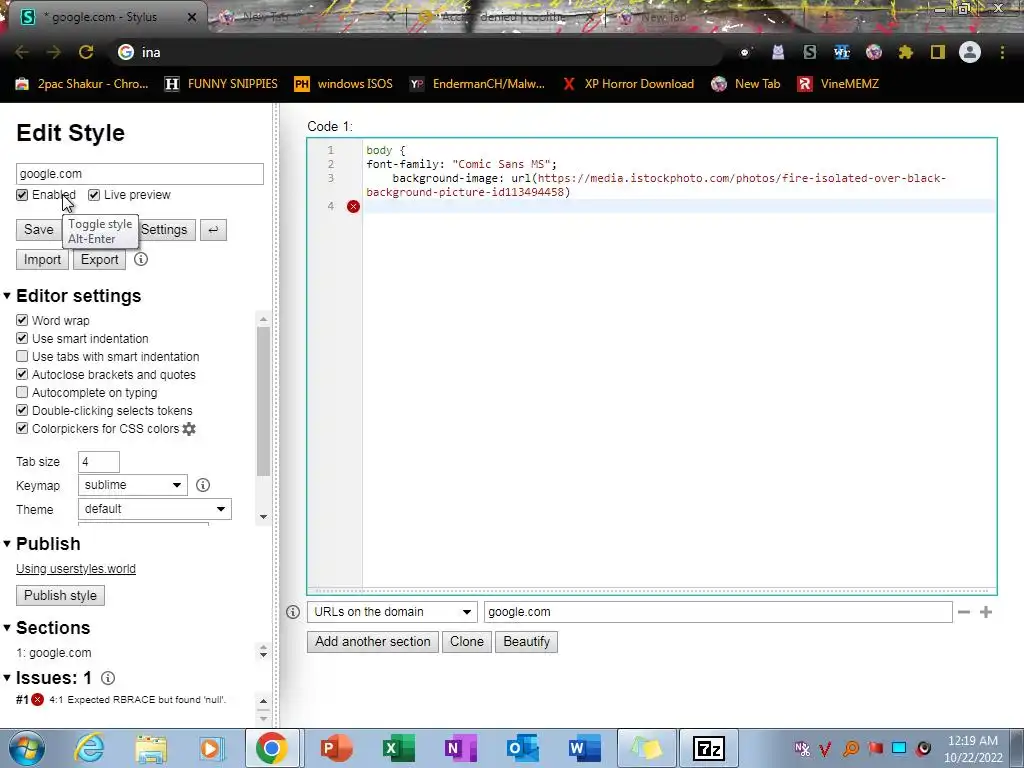Click the red error icon for issue #1
Viewport: 1024px width, 768px height.
[38, 700]
